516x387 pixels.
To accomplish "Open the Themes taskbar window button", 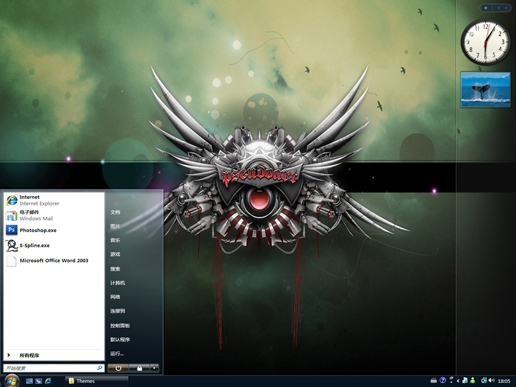I will 97,381.
